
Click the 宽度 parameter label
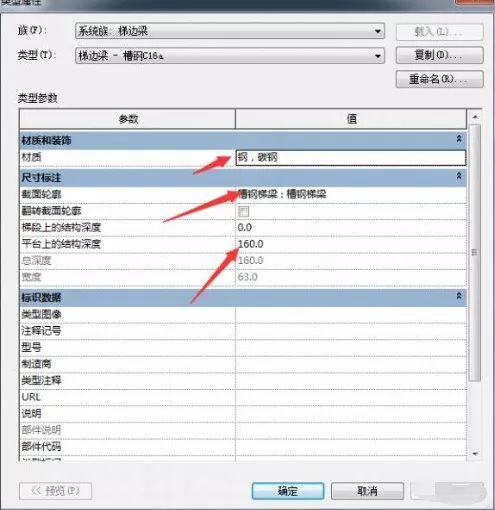coord(31,277)
